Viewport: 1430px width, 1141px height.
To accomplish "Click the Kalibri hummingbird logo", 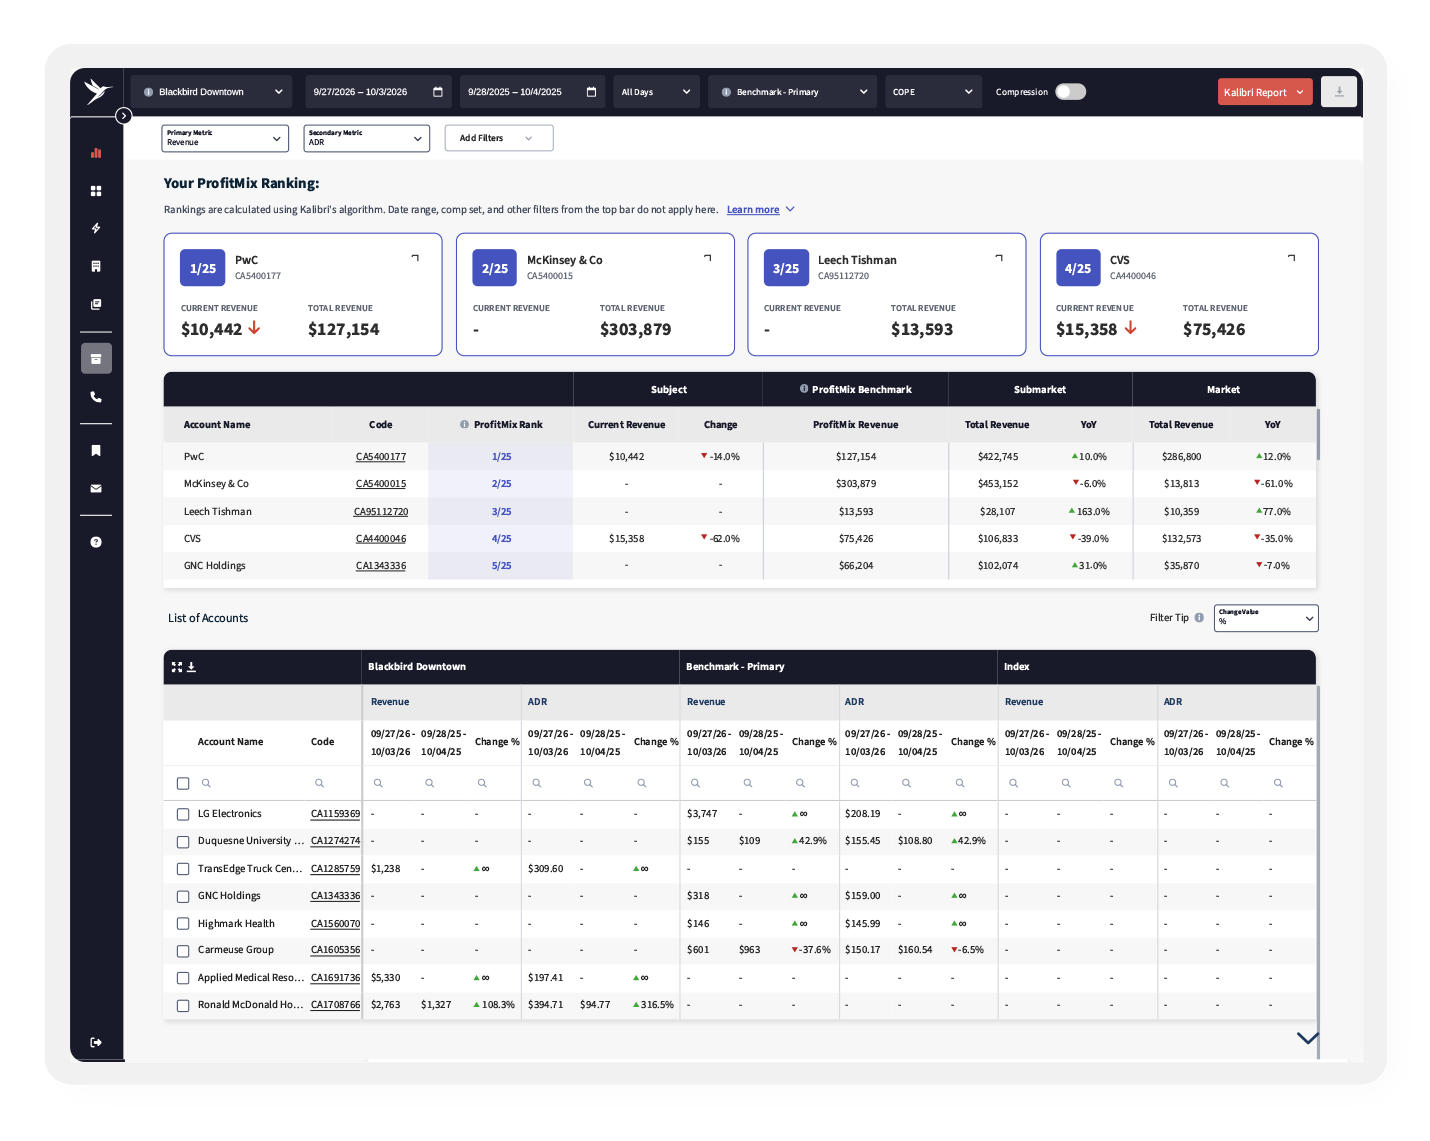I will point(97,91).
